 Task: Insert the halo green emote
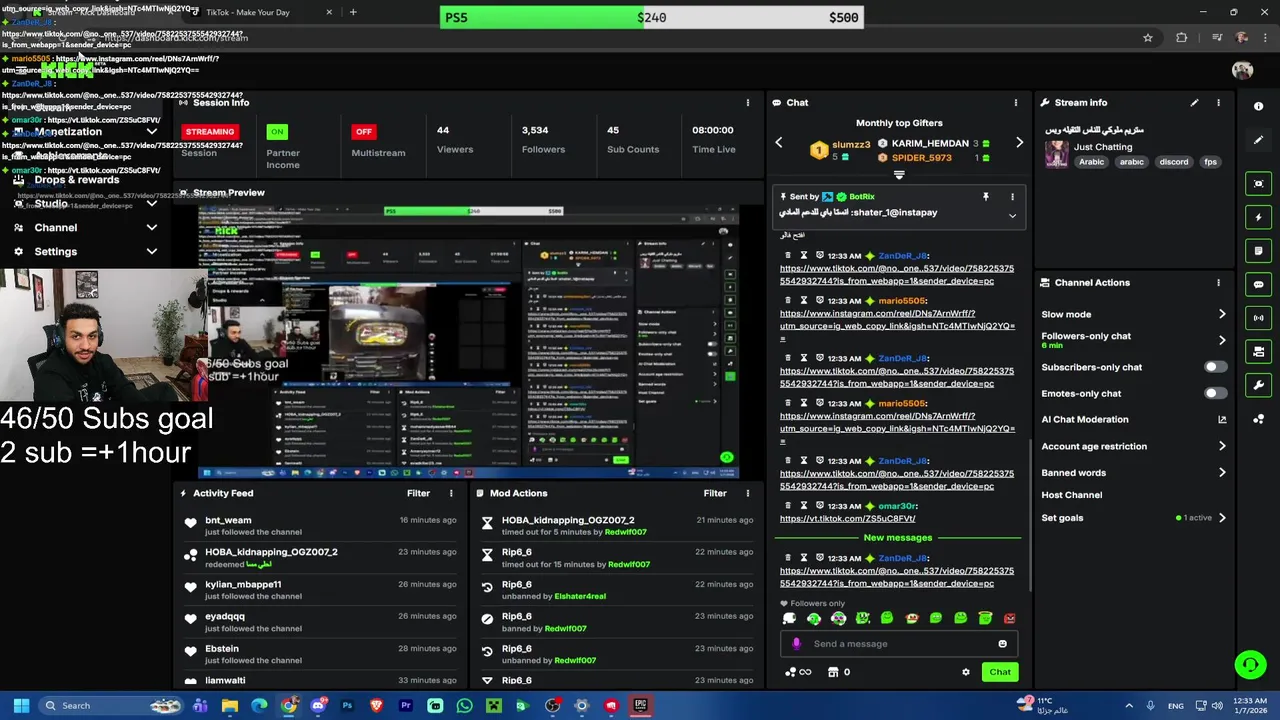tap(985, 619)
